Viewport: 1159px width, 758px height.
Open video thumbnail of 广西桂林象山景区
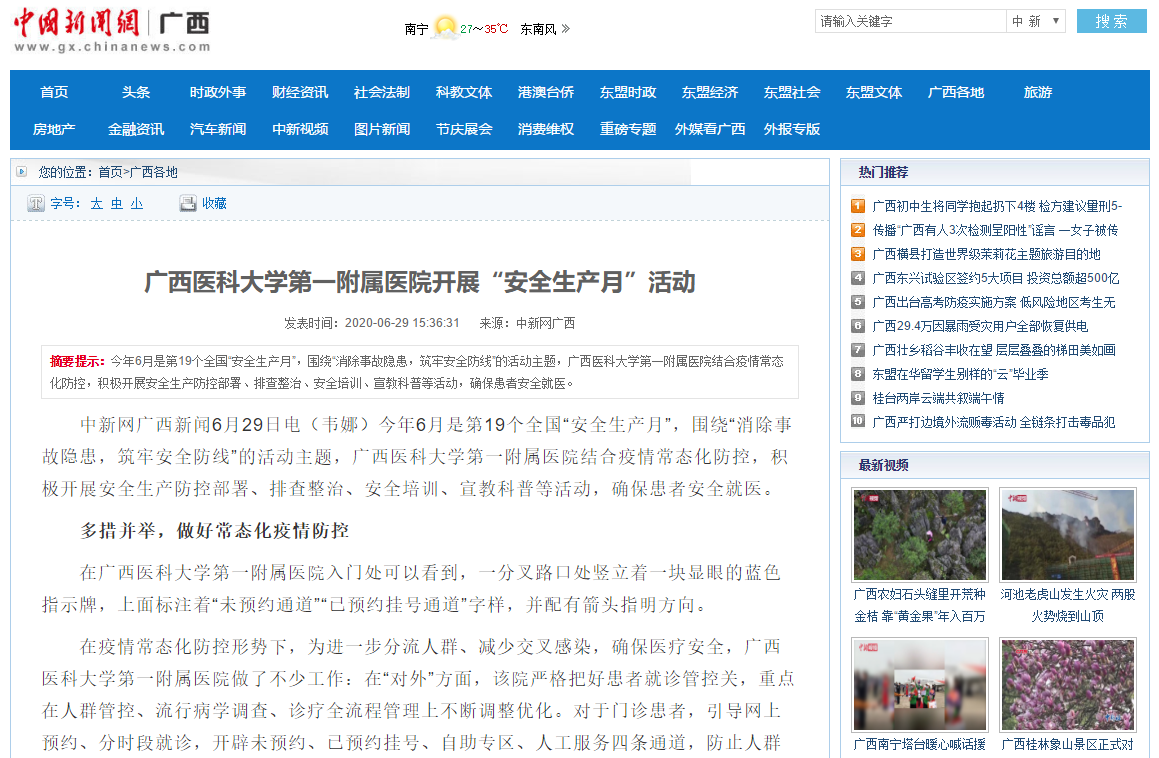pos(1067,685)
